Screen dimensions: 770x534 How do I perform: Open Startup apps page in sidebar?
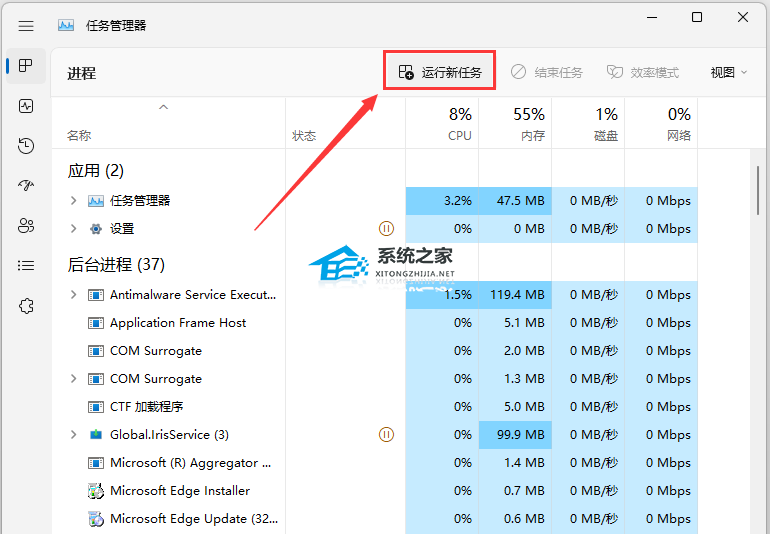[26, 186]
